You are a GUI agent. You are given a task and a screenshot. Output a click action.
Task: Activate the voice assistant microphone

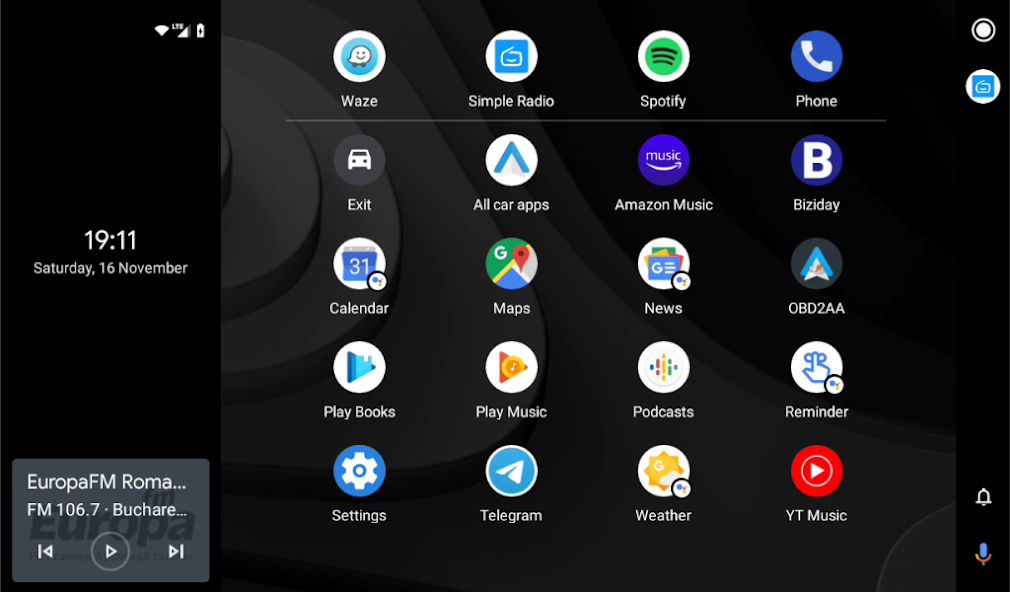[x=982, y=553]
